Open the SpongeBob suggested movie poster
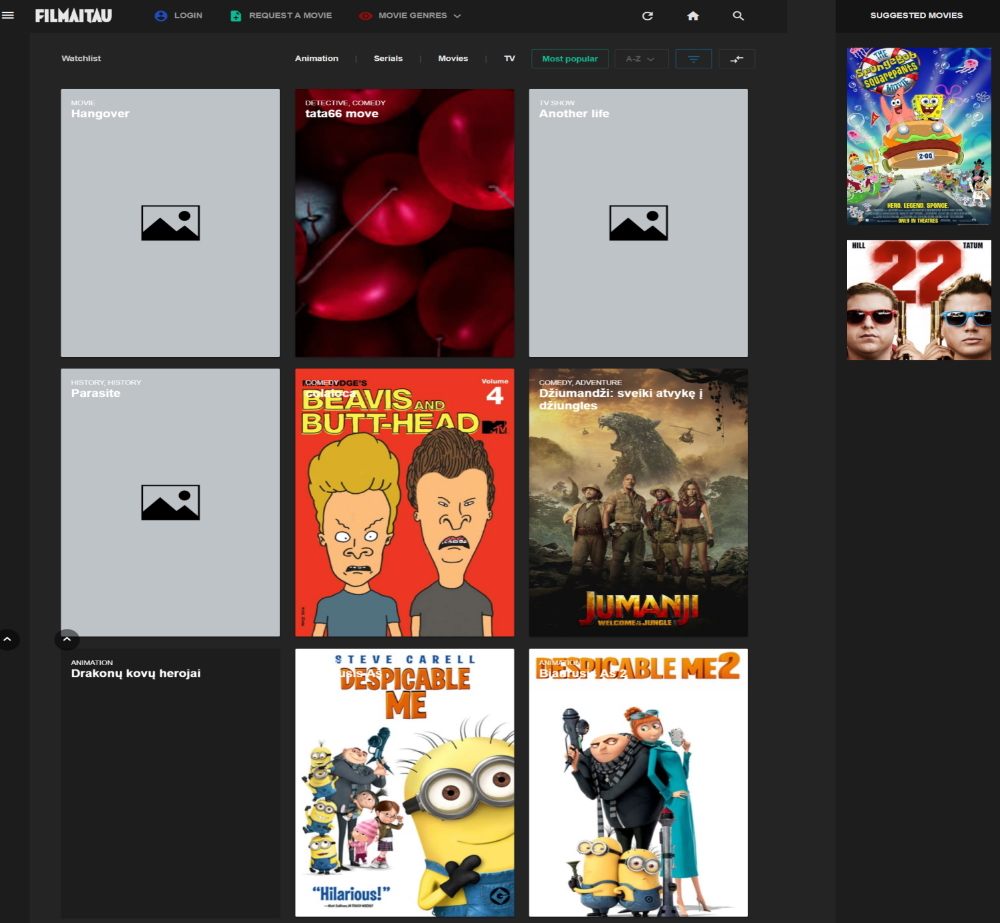This screenshot has width=1000, height=923. click(x=918, y=136)
